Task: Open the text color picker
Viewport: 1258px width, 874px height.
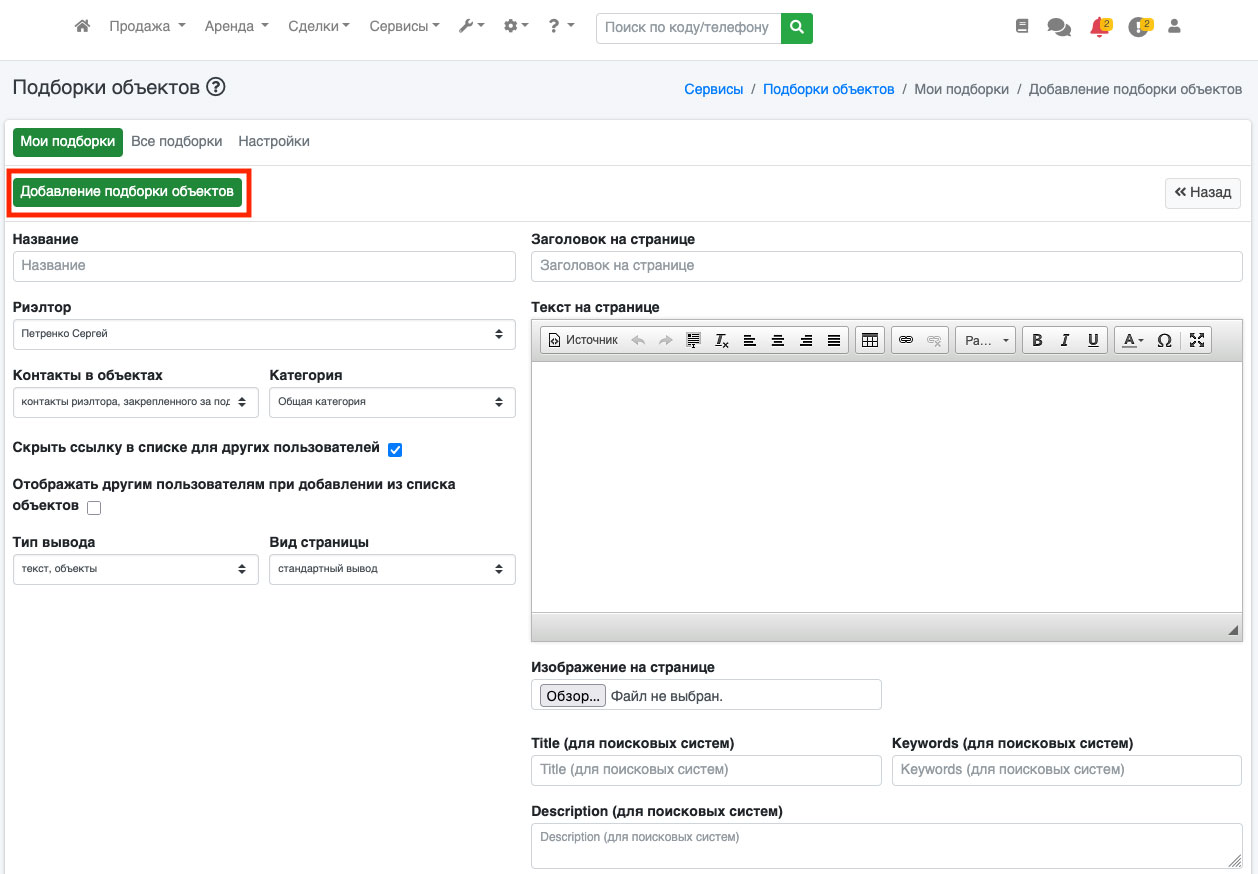Action: pos(1132,340)
